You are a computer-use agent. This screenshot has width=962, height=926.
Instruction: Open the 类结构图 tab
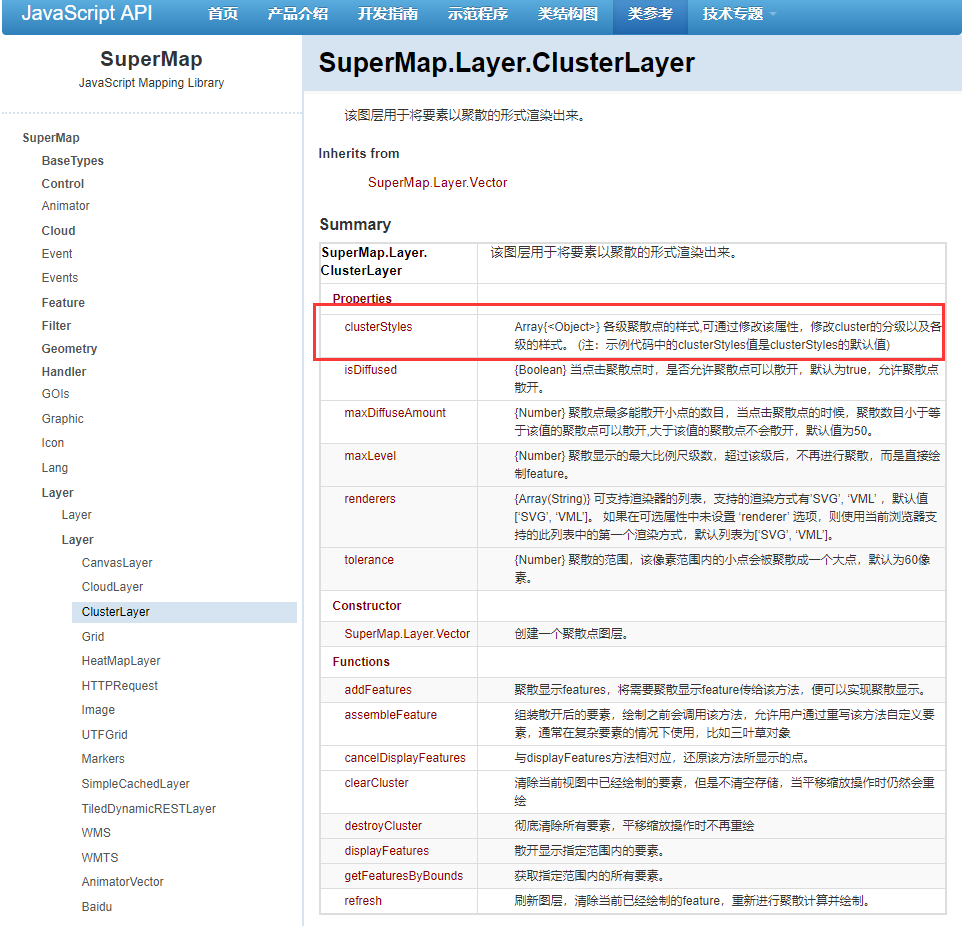tap(568, 14)
